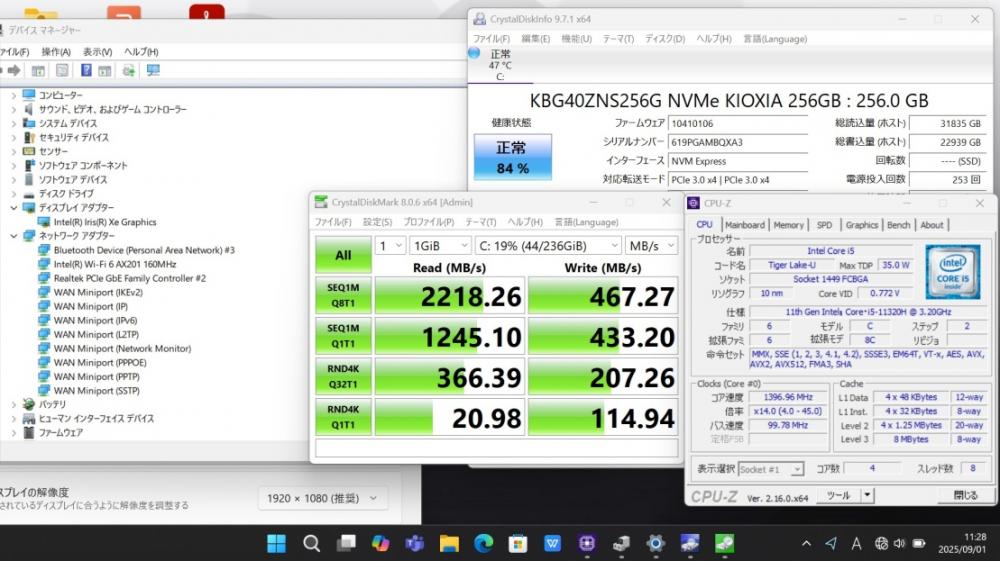This screenshot has height=561, width=1000.
Task: Collapse the ネットワーク アダプター node
Action: (13, 236)
